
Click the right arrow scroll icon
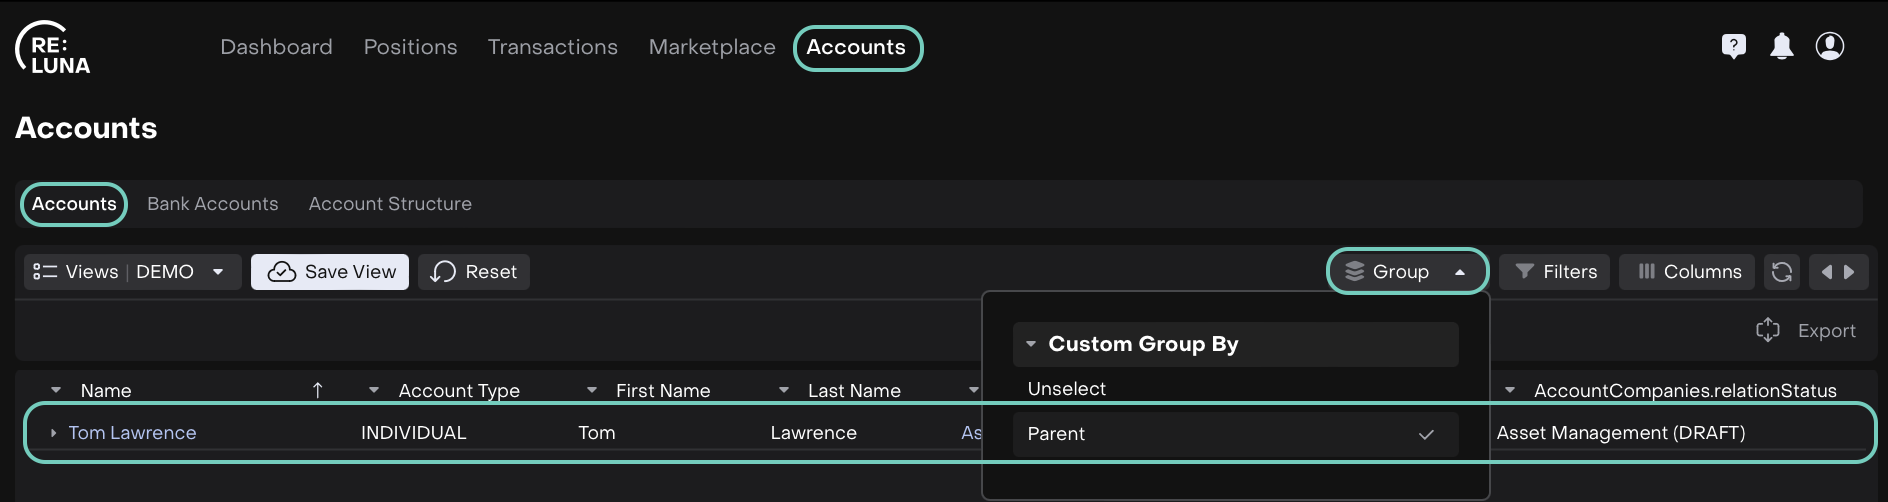[1849, 272]
